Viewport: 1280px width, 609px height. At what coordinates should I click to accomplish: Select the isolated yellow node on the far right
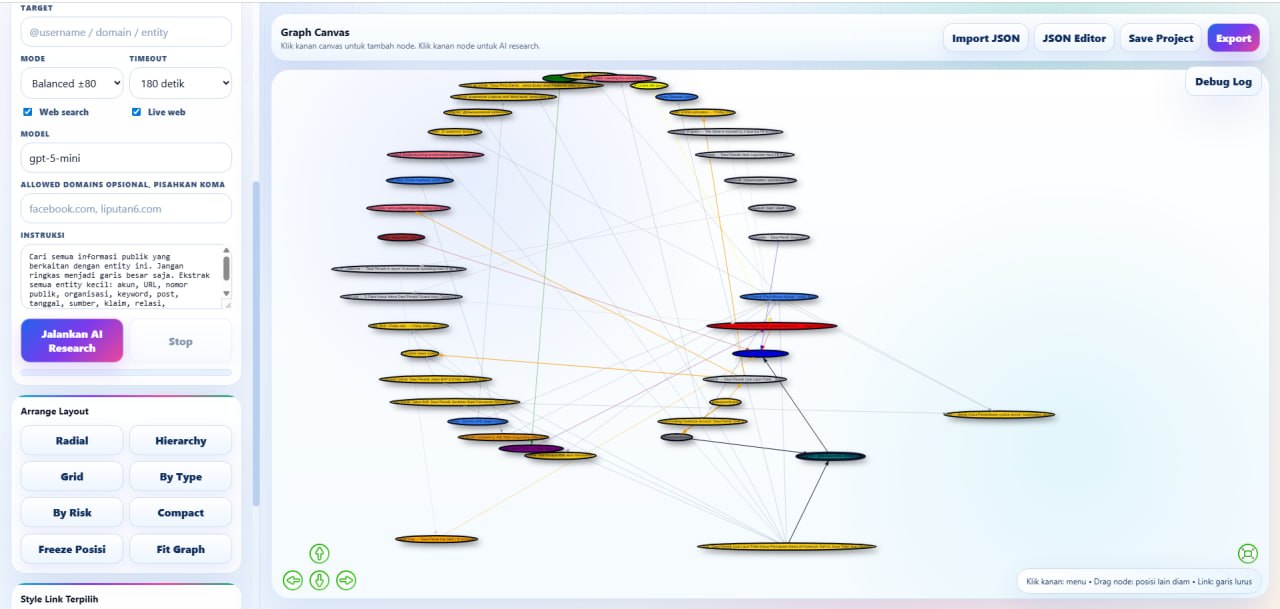click(x=999, y=414)
